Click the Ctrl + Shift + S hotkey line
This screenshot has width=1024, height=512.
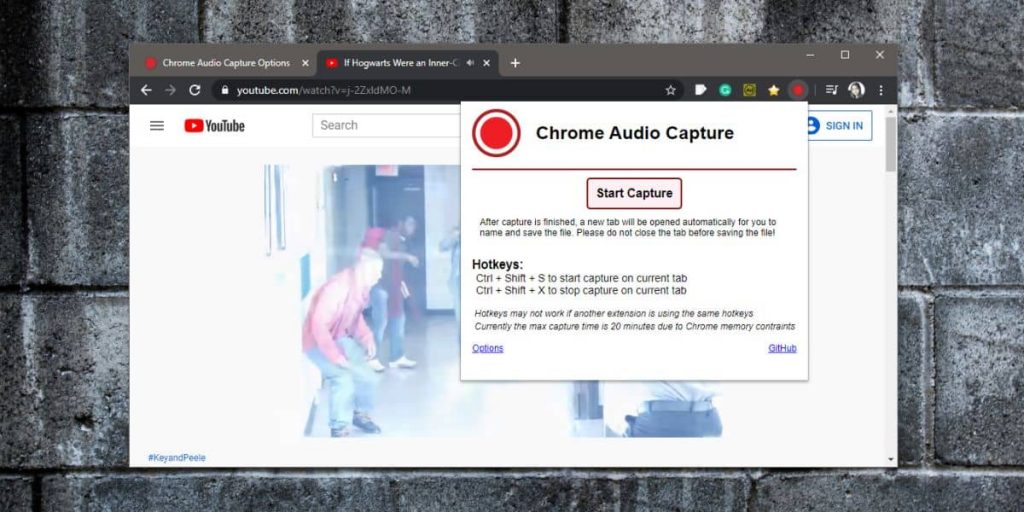[x=581, y=279]
